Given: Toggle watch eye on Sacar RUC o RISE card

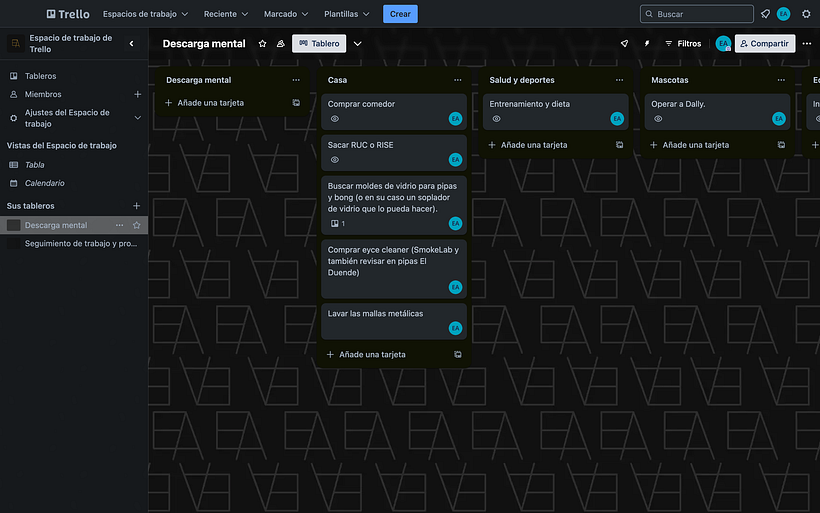Looking at the screenshot, I should click(335, 159).
